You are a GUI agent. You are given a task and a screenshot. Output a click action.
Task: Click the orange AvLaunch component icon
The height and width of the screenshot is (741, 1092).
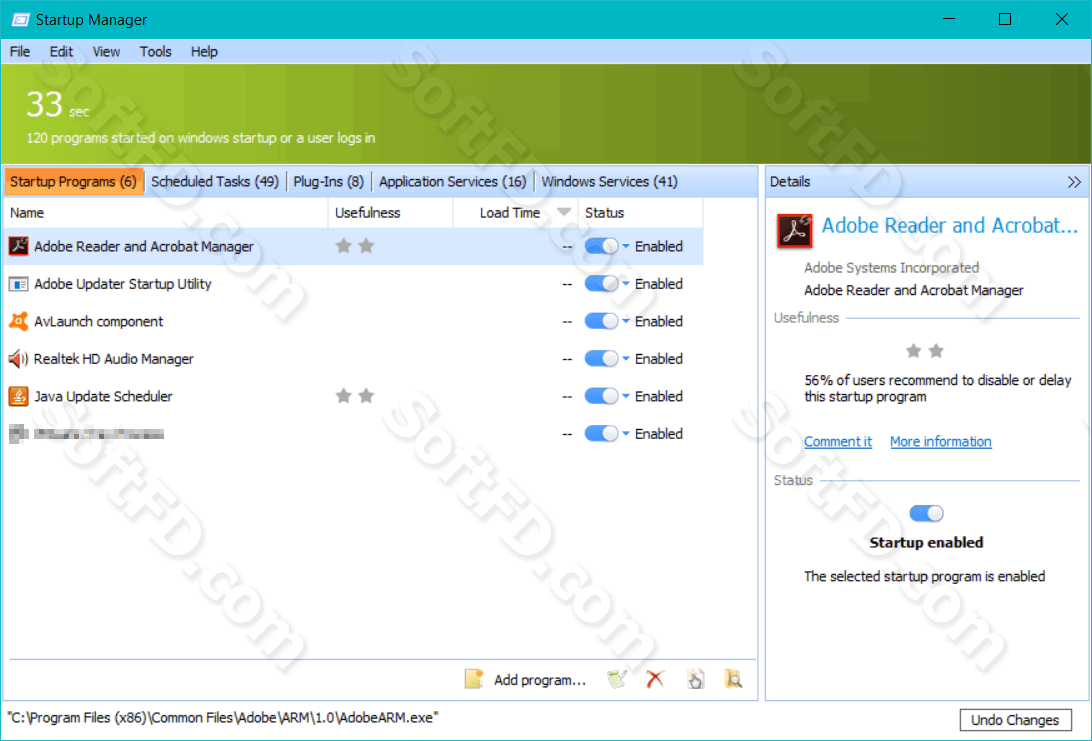point(18,321)
